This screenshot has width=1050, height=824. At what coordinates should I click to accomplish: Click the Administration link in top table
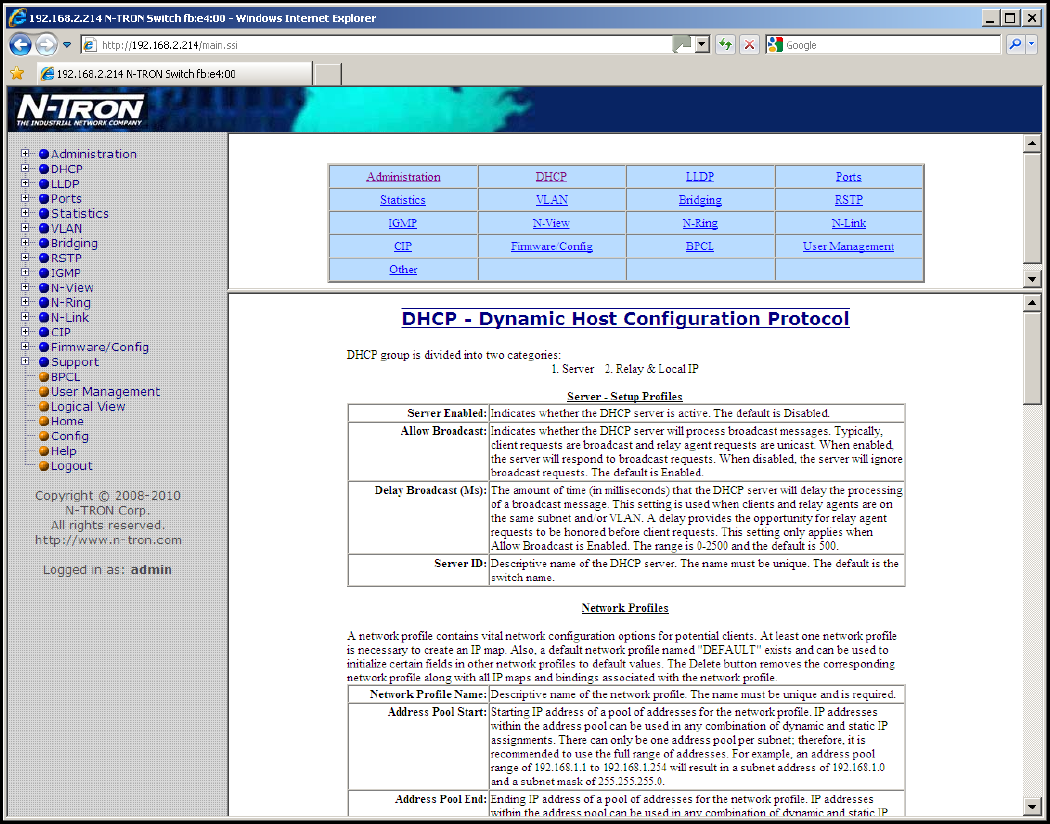coord(403,177)
